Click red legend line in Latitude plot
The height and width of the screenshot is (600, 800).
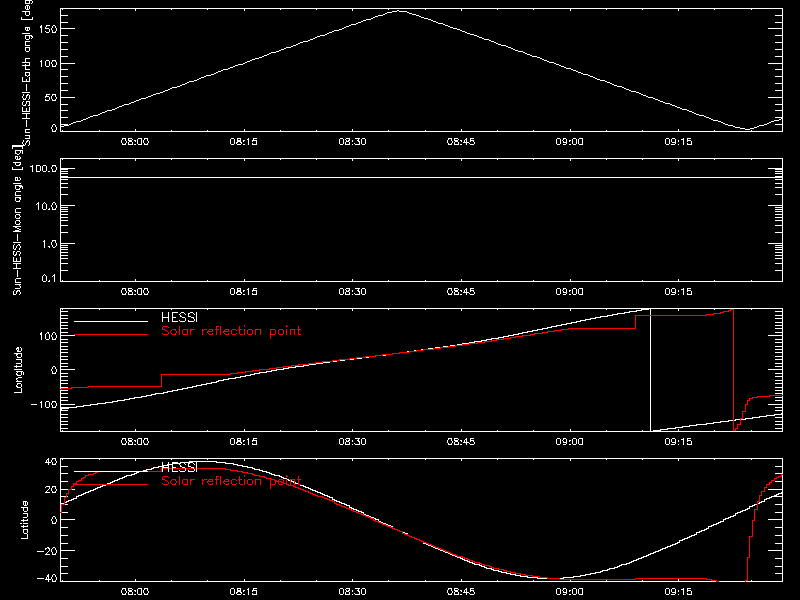pos(111,484)
